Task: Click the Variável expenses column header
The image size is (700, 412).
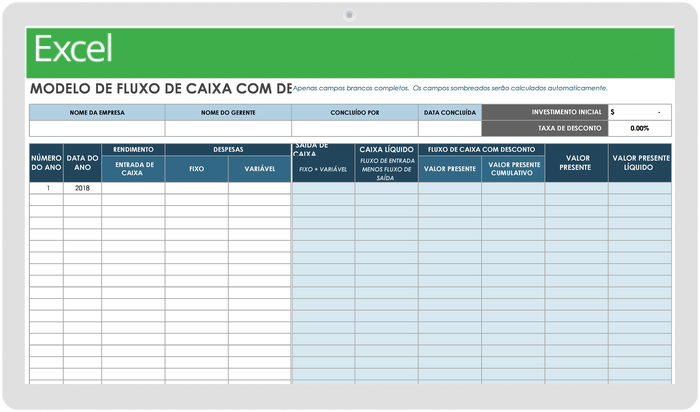Action: tap(259, 169)
